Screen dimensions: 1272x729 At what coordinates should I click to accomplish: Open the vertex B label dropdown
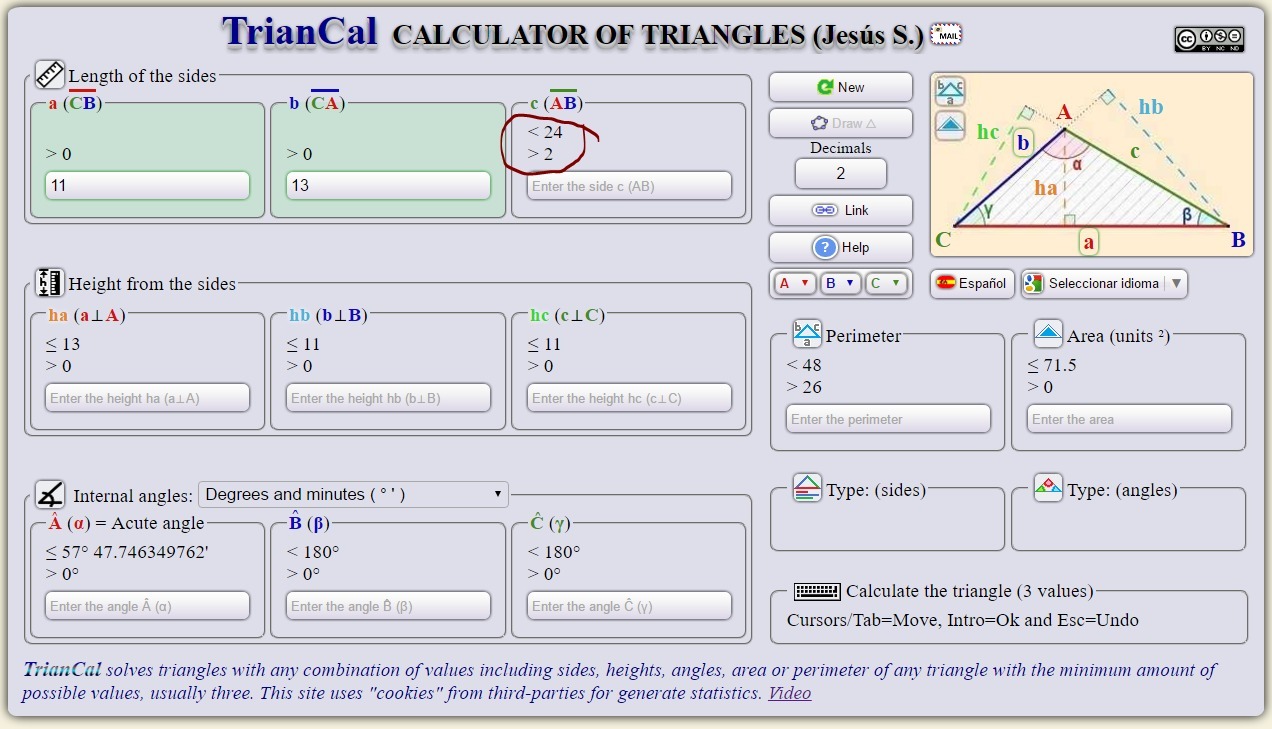[840, 283]
